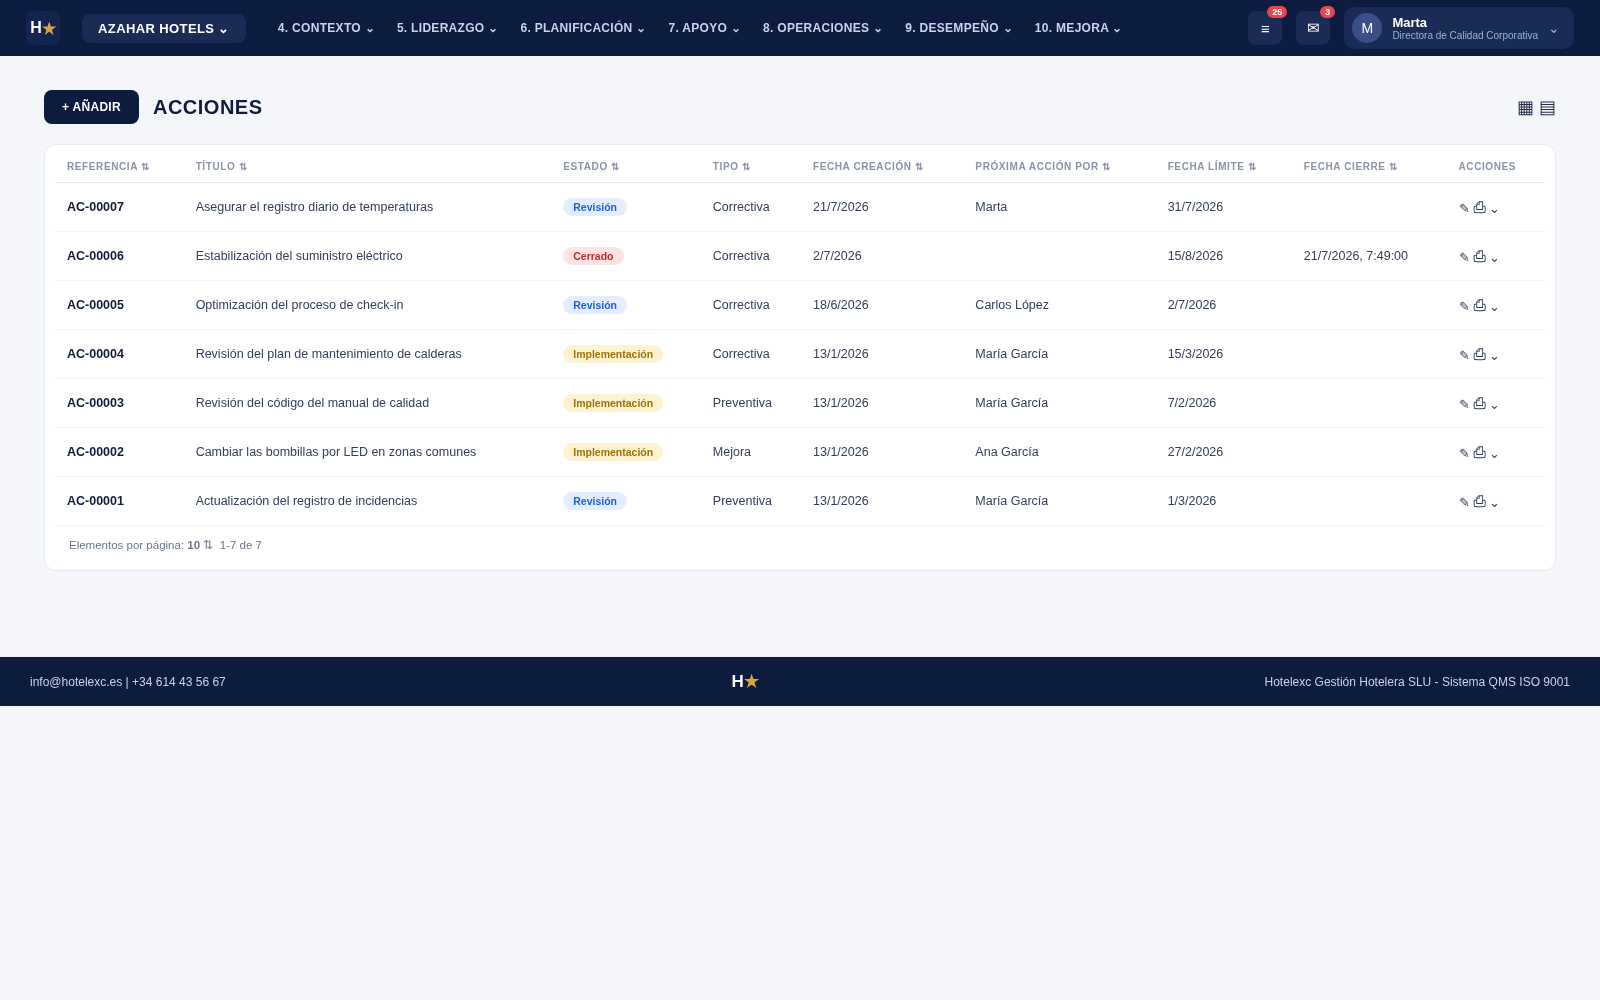Screen dimensions: 1600x1000
Task: Change the items per page selector
Action: (x=200, y=545)
